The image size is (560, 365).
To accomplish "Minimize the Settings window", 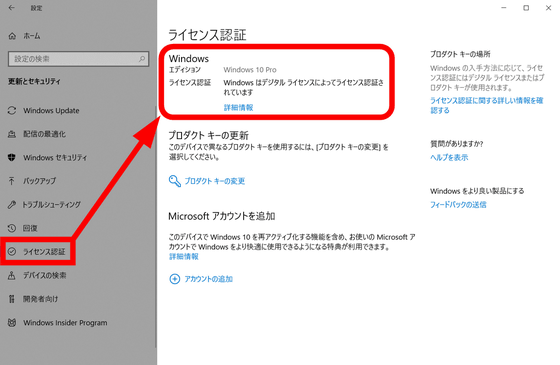I will [504, 8].
